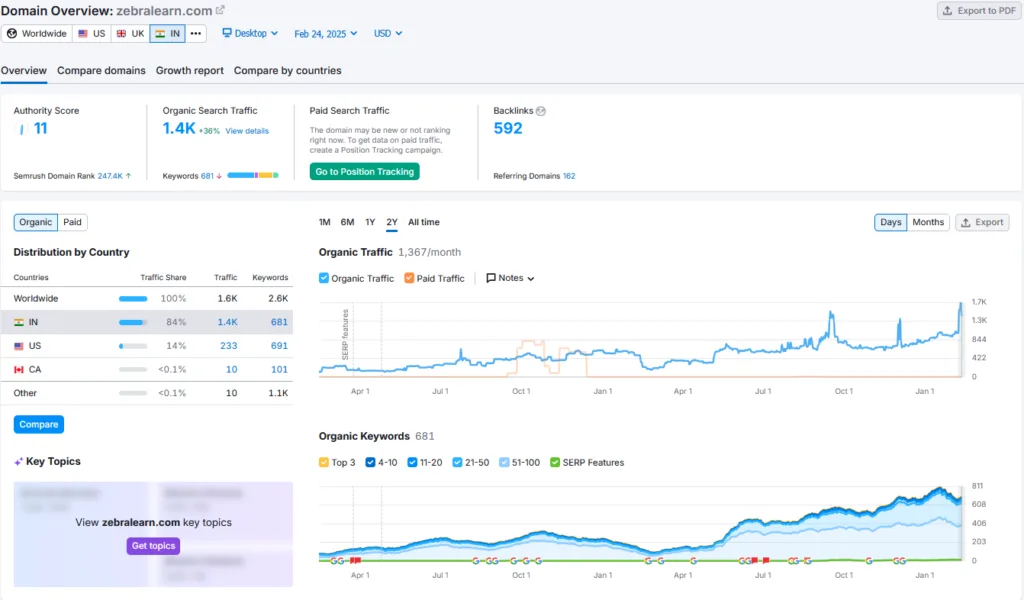This screenshot has height=600, width=1024.
Task: Click the keyword distribution color bar
Action: pos(253,176)
